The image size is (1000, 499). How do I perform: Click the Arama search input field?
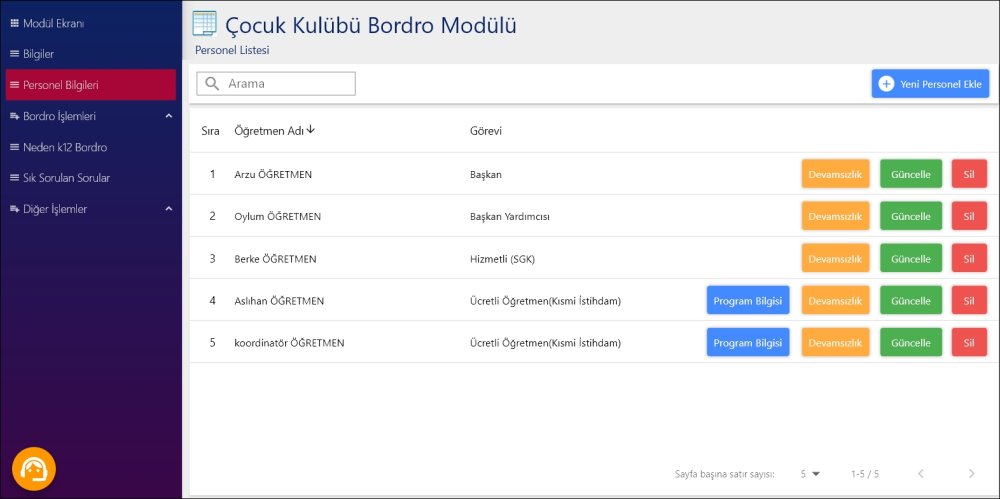click(276, 84)
